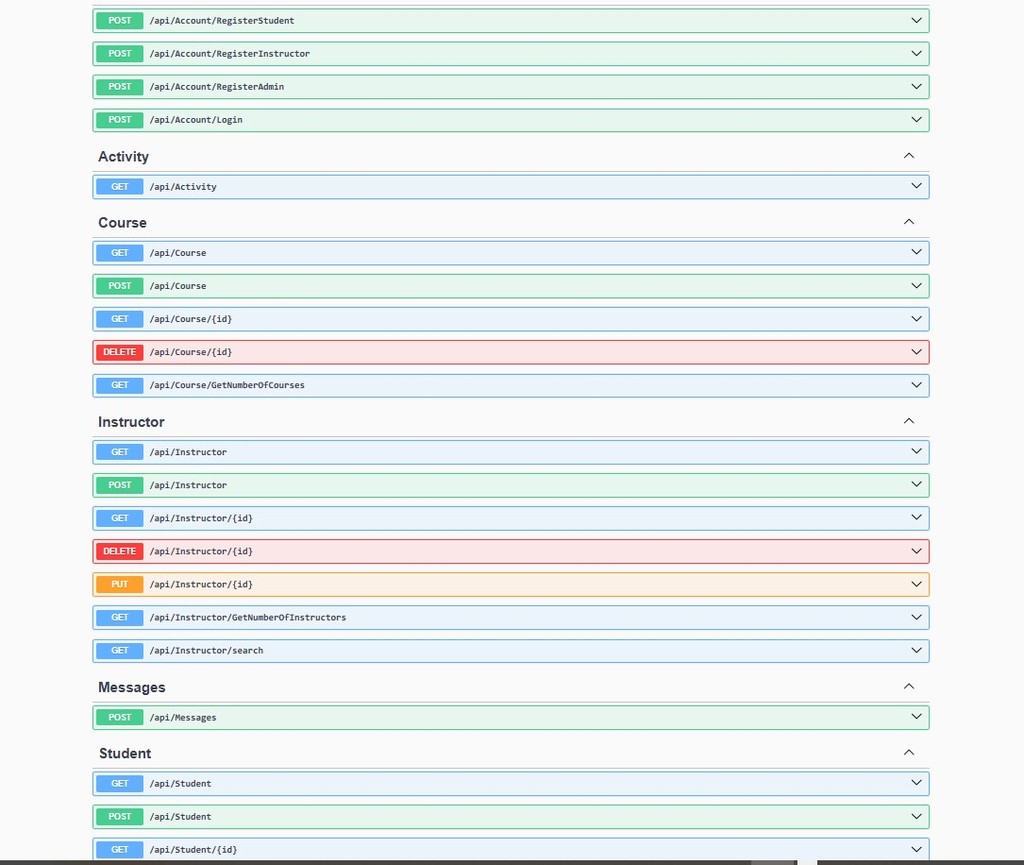The width and height of the screenshot is (1024, 865).
Task: Click the GET badge for /api/Activity
Action: tap(120, 187)
